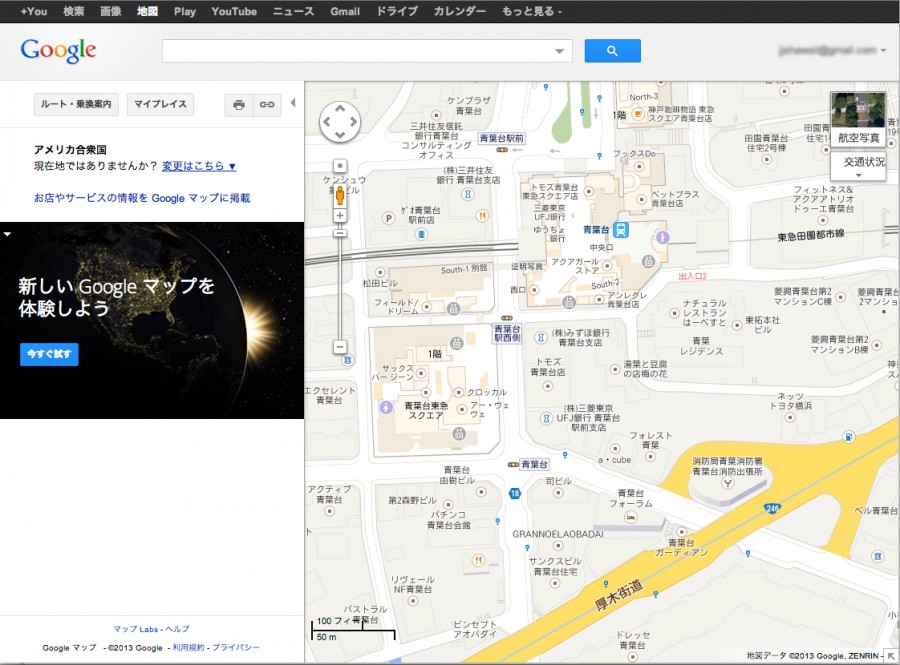Click the GRANNOELAOBADAI place label
This screenshot has width=900, height=665.
click(x=558, y=534)
